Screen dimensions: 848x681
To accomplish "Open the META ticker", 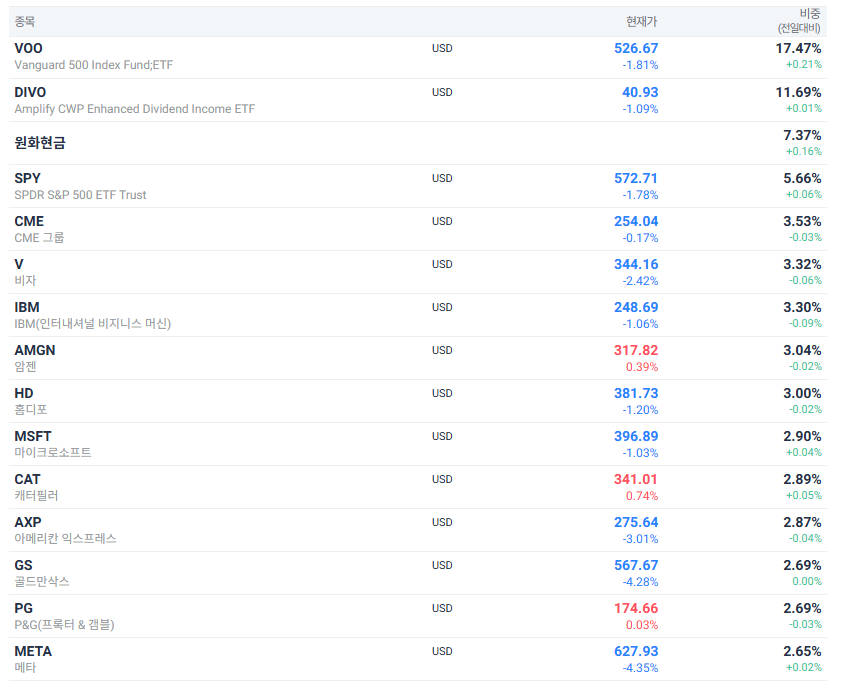I will pyautogui.click(x=33, y=651).
